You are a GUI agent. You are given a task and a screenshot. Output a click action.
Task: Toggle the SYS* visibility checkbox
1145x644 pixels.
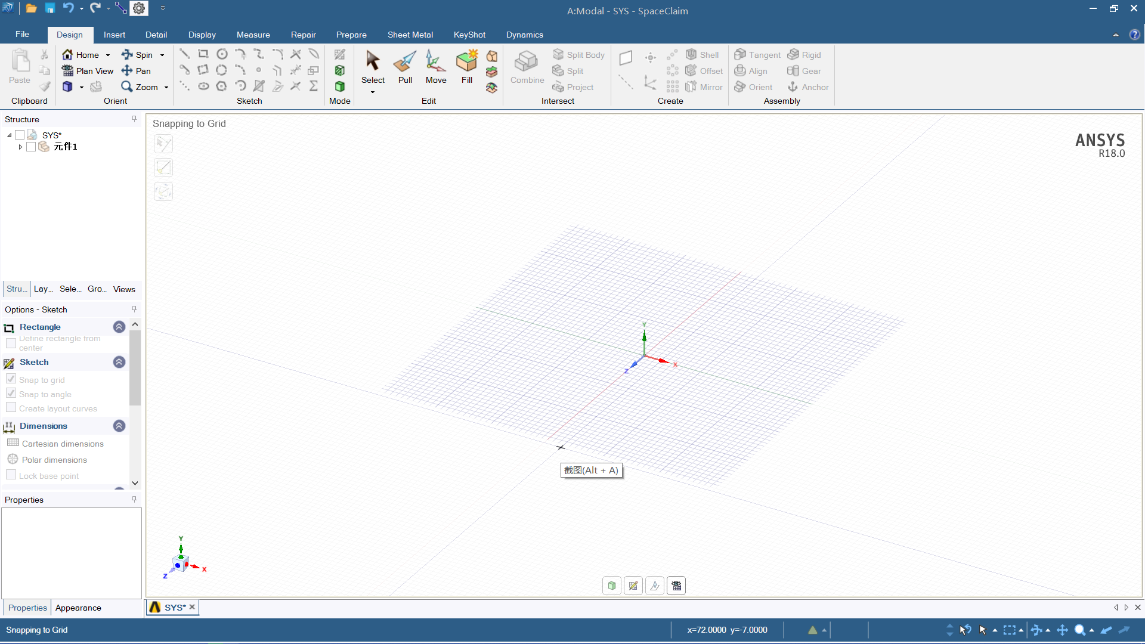pyautogui.click(x=20, y=135)
